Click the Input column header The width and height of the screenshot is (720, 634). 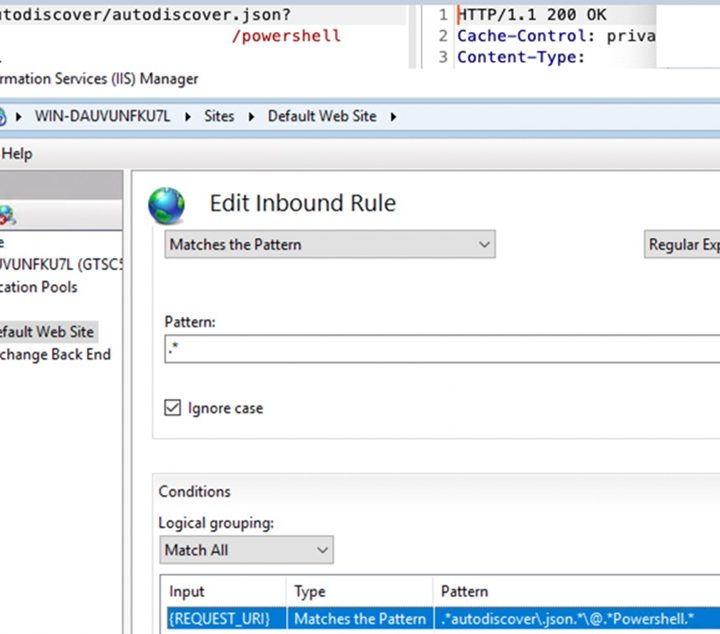pyautogui.click(x=186, y=591)
